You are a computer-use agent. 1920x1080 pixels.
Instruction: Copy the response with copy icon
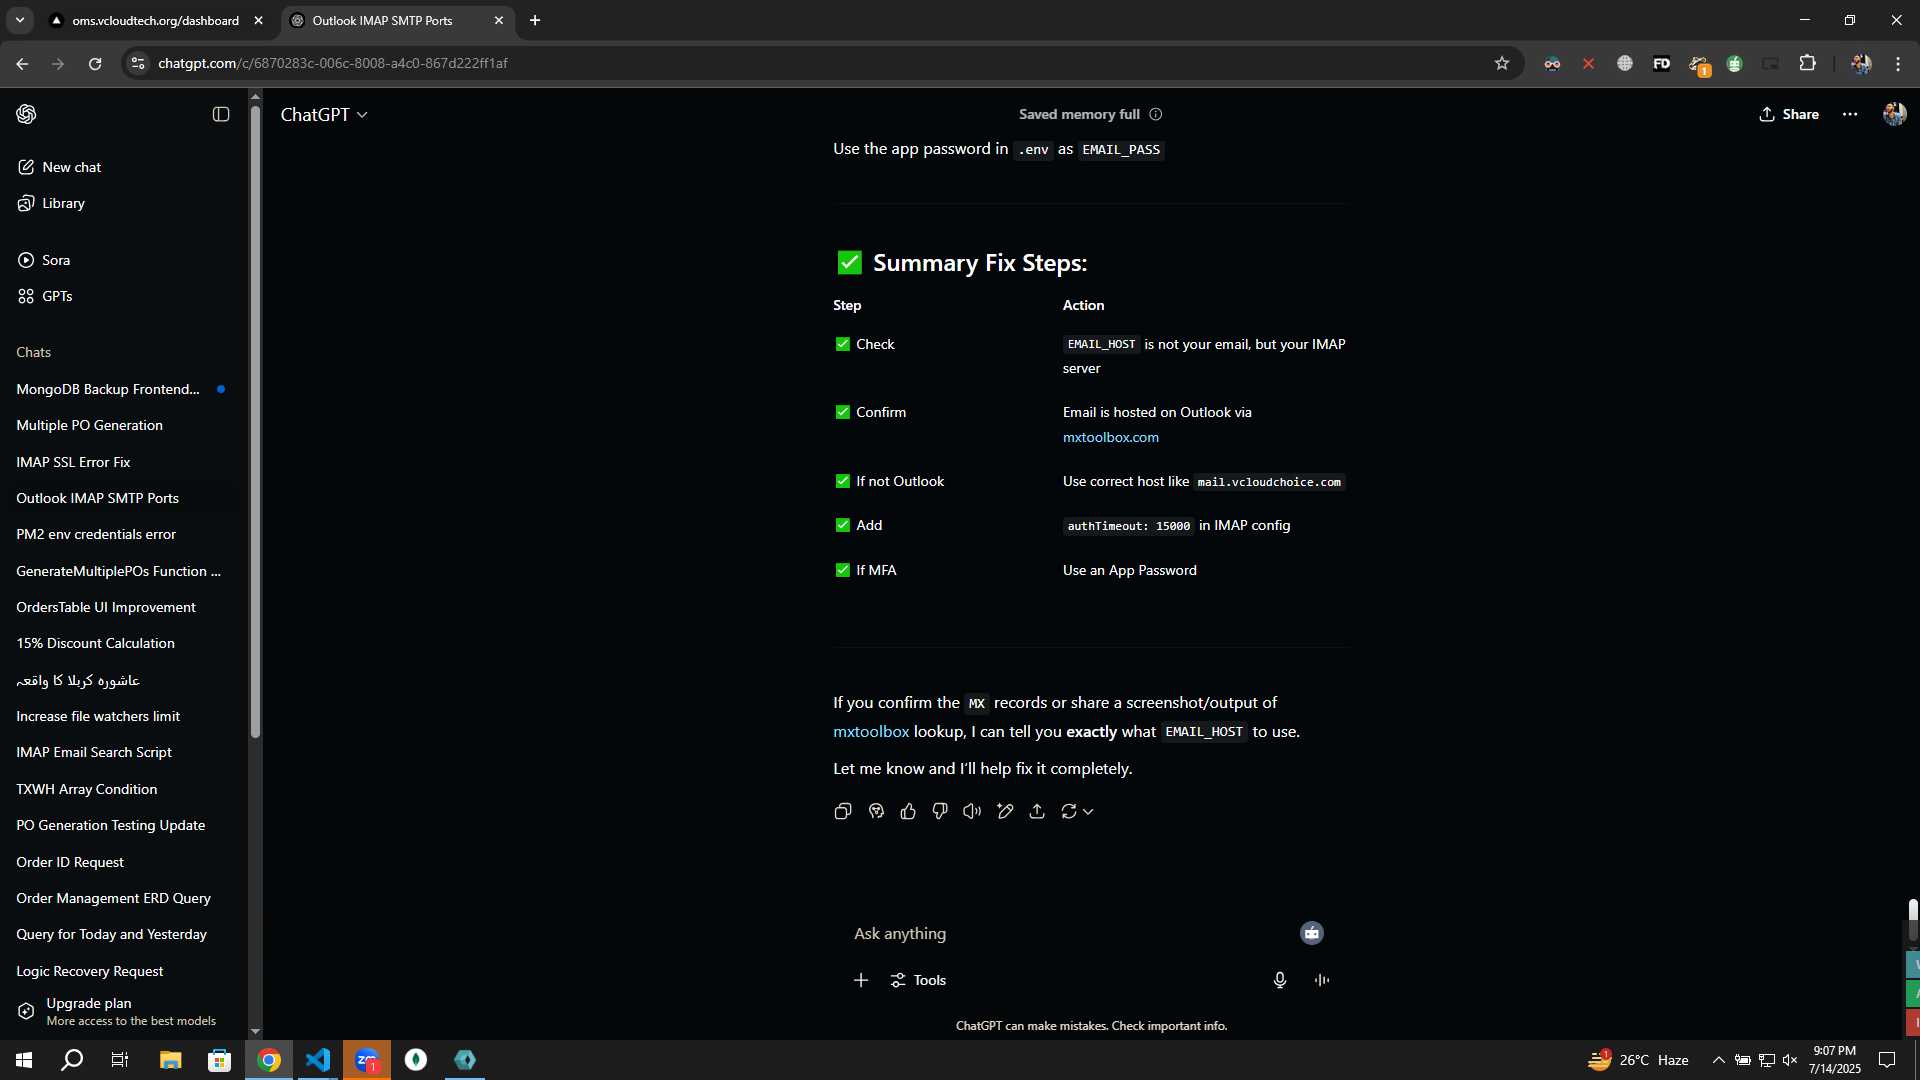tap(843, 811)
